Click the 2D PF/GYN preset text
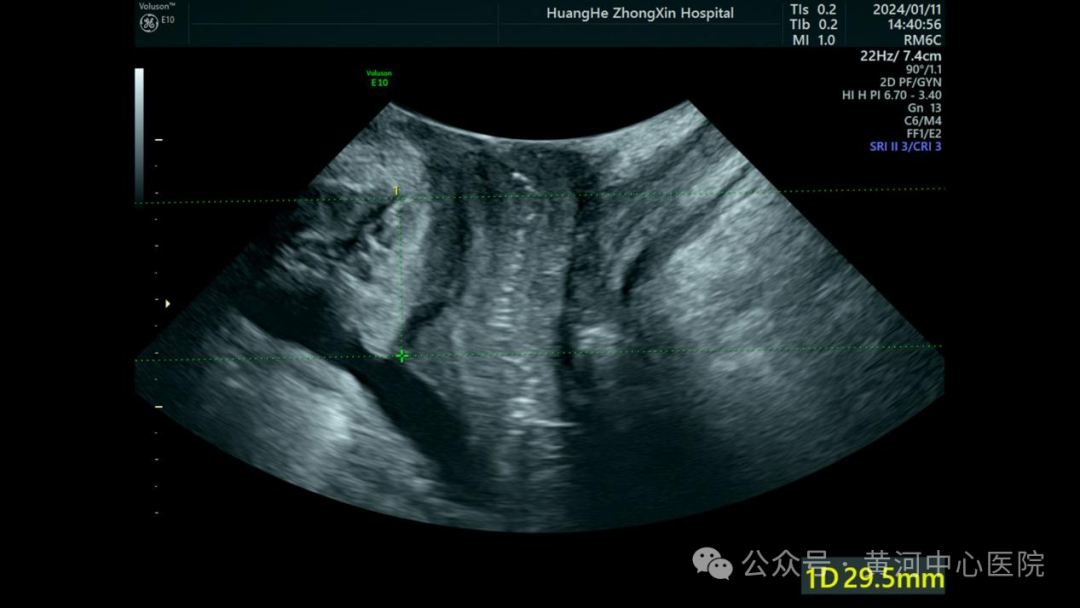 pos(910,82)
